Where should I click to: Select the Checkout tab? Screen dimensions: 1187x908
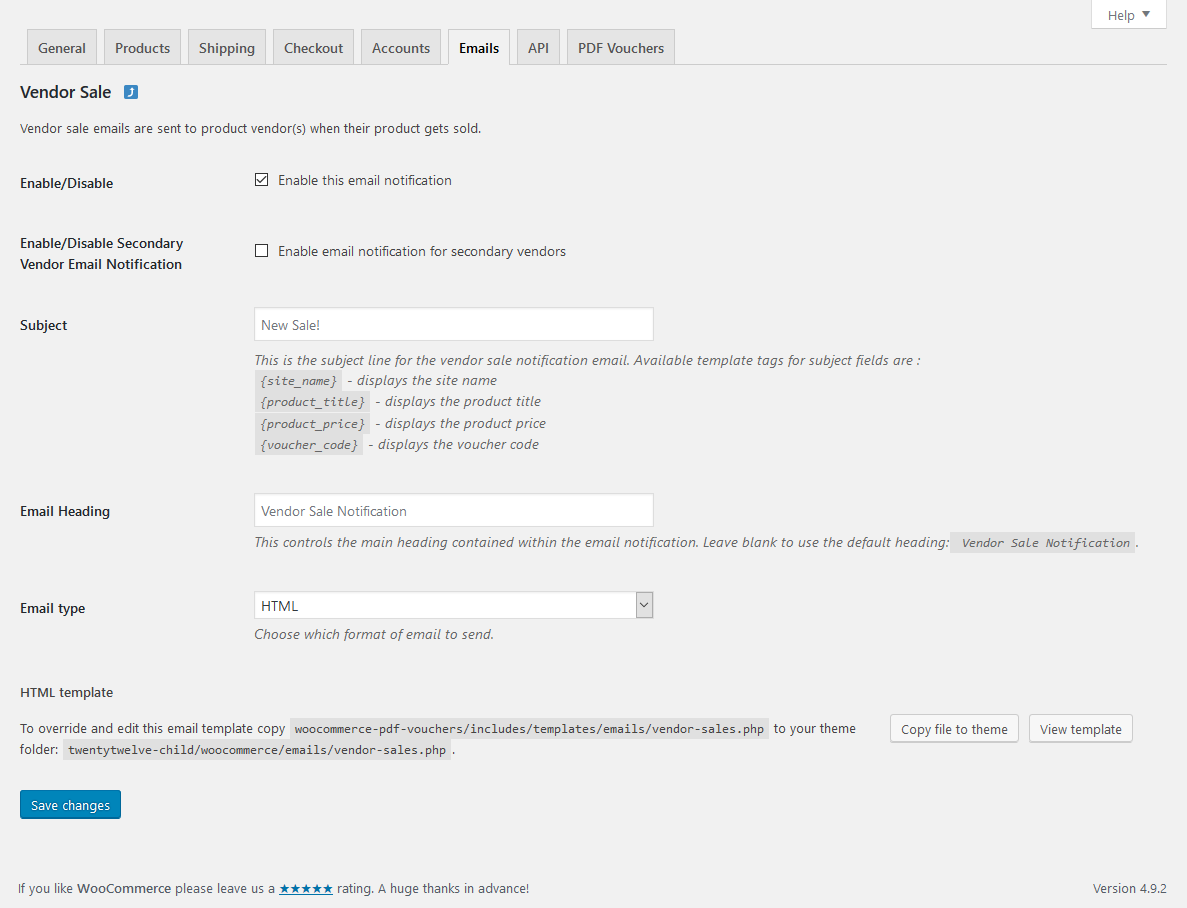point(313,48)
